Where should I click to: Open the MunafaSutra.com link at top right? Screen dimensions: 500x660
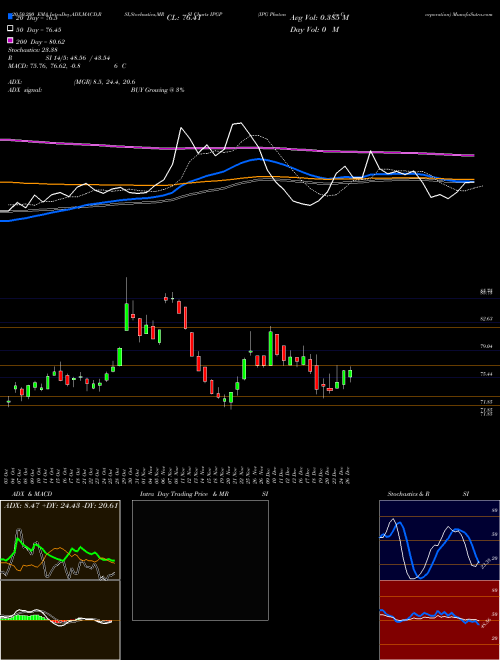coord(475,14)
